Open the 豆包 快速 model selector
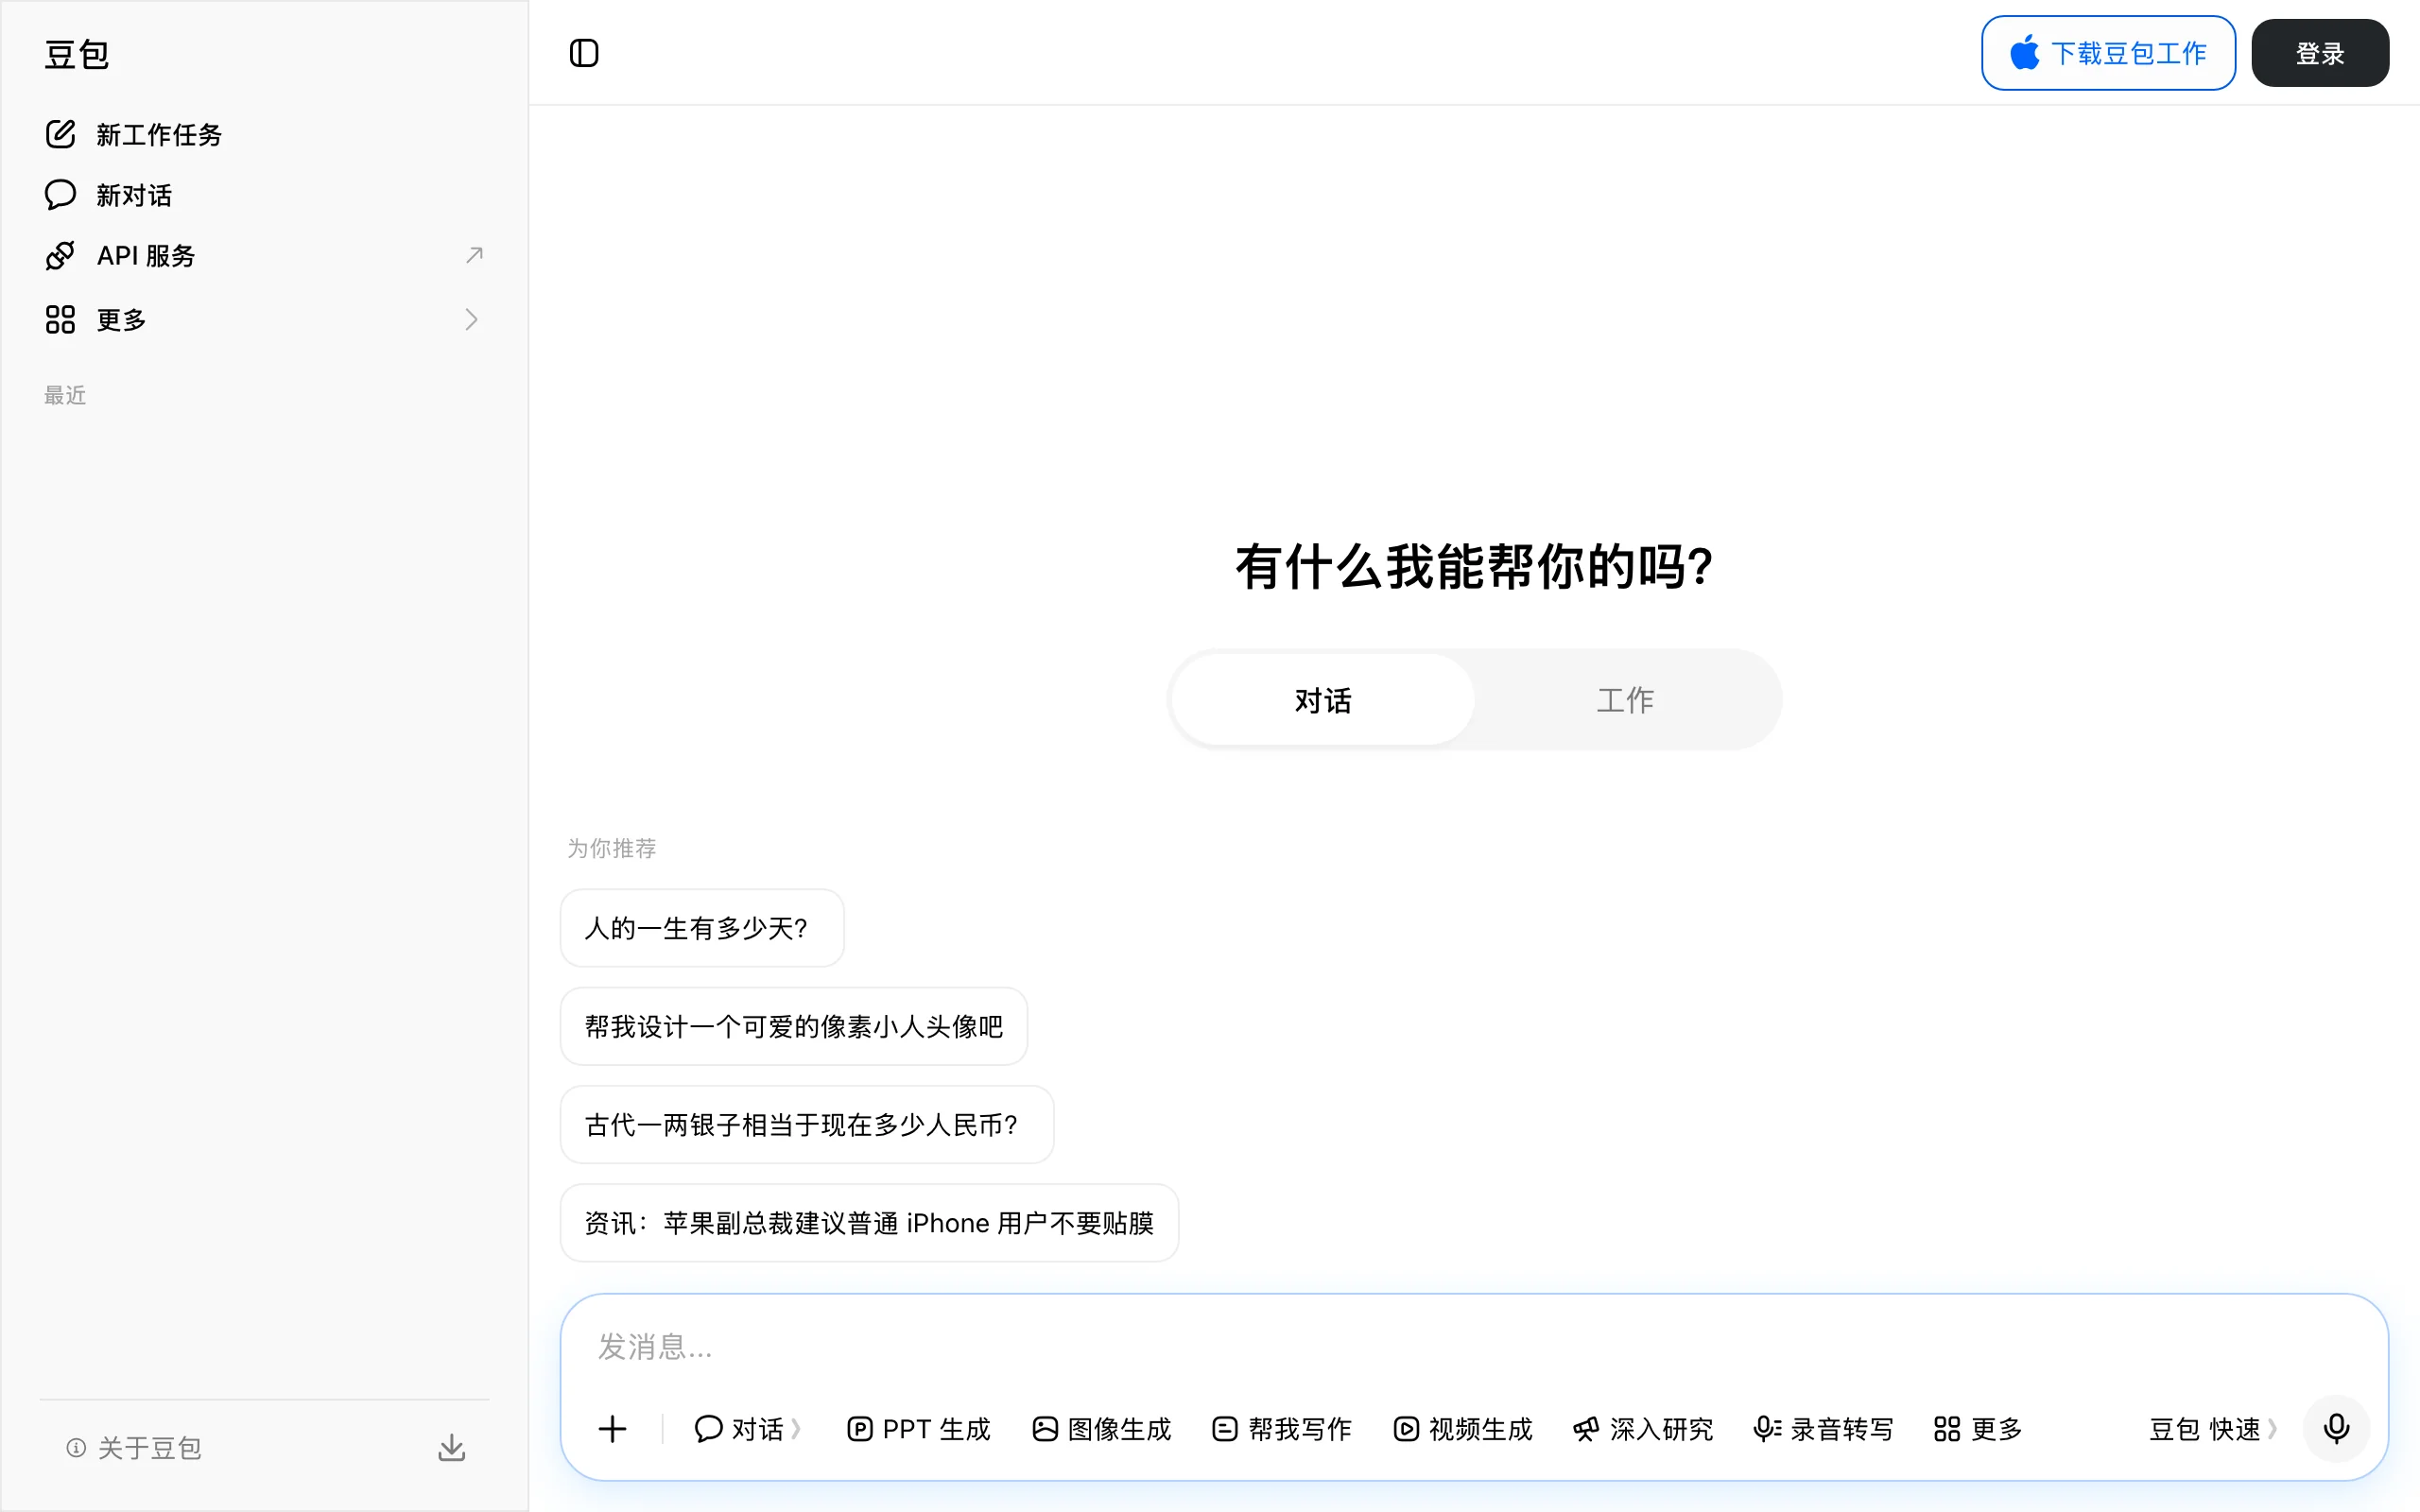Screen dimensions: 2420x1512 [2213, 1429]
